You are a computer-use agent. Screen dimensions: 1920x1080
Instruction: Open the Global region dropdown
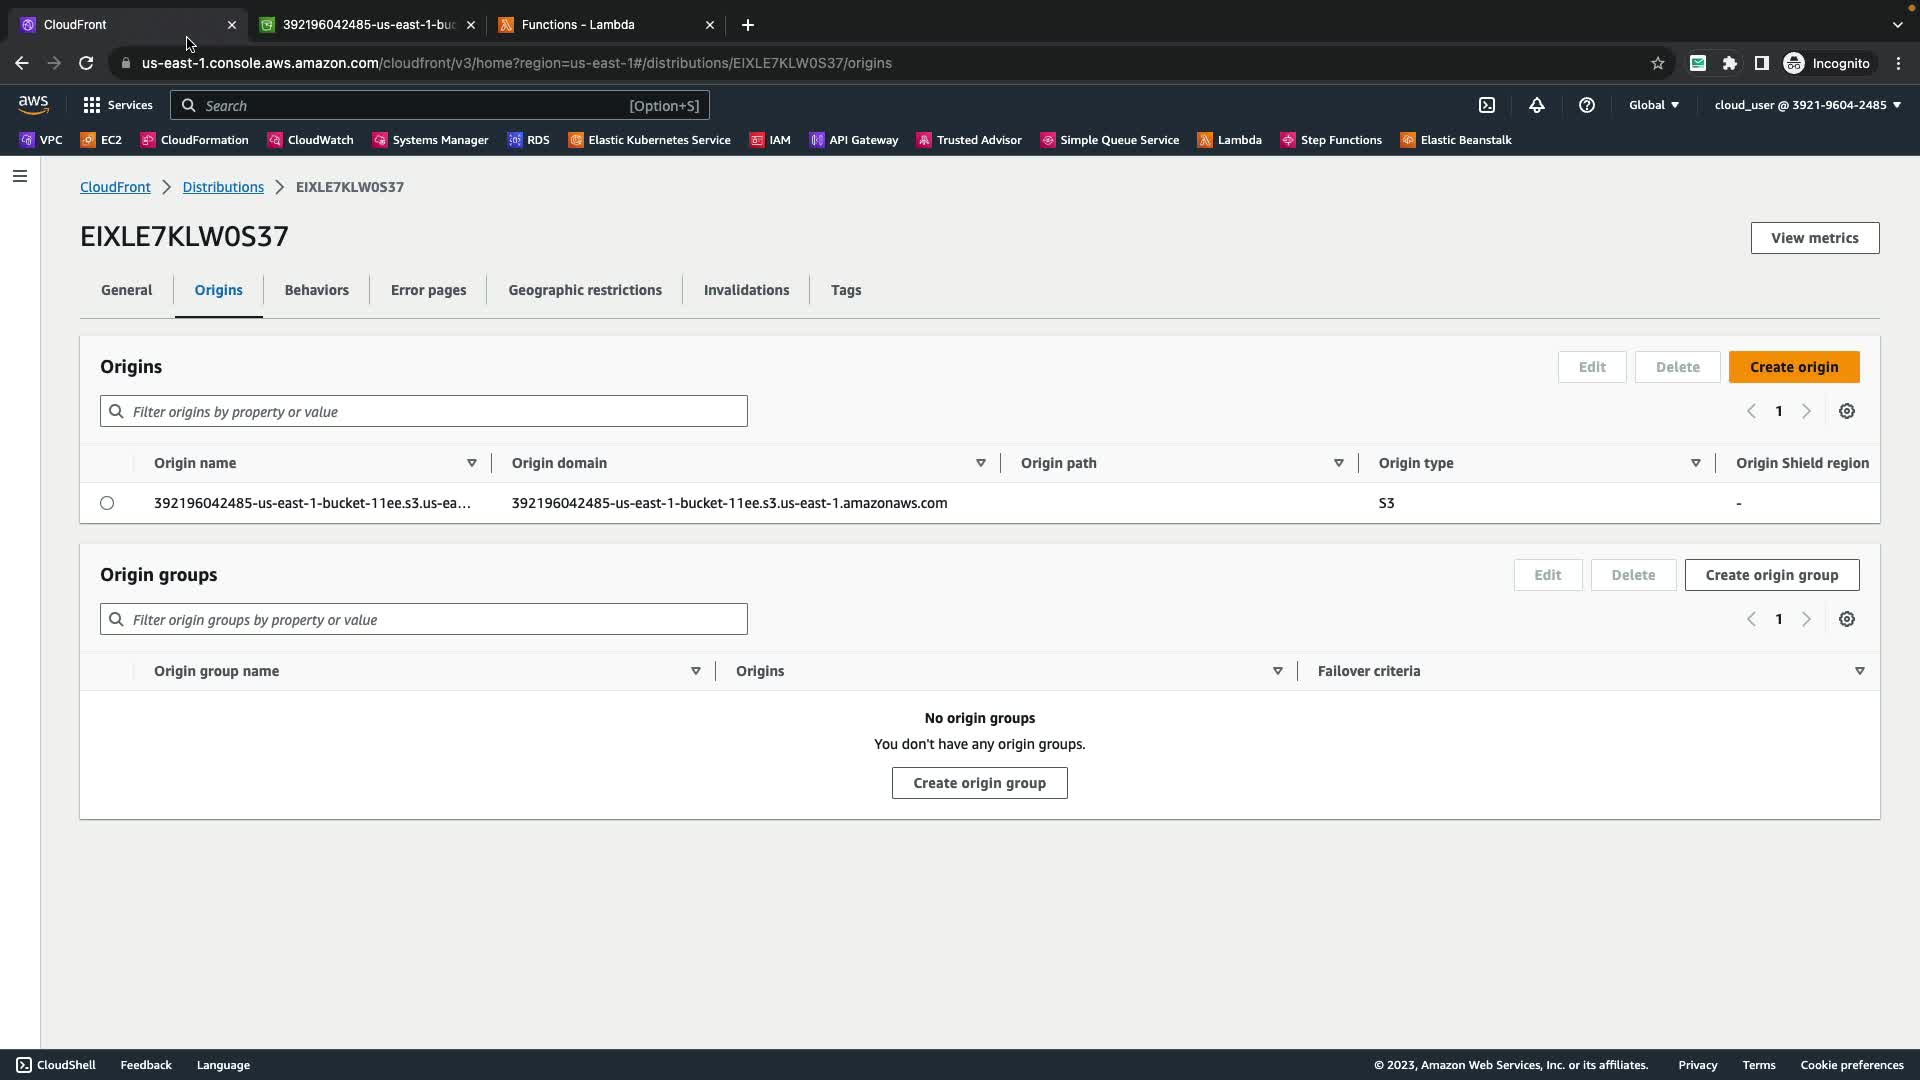(1653, 105)
